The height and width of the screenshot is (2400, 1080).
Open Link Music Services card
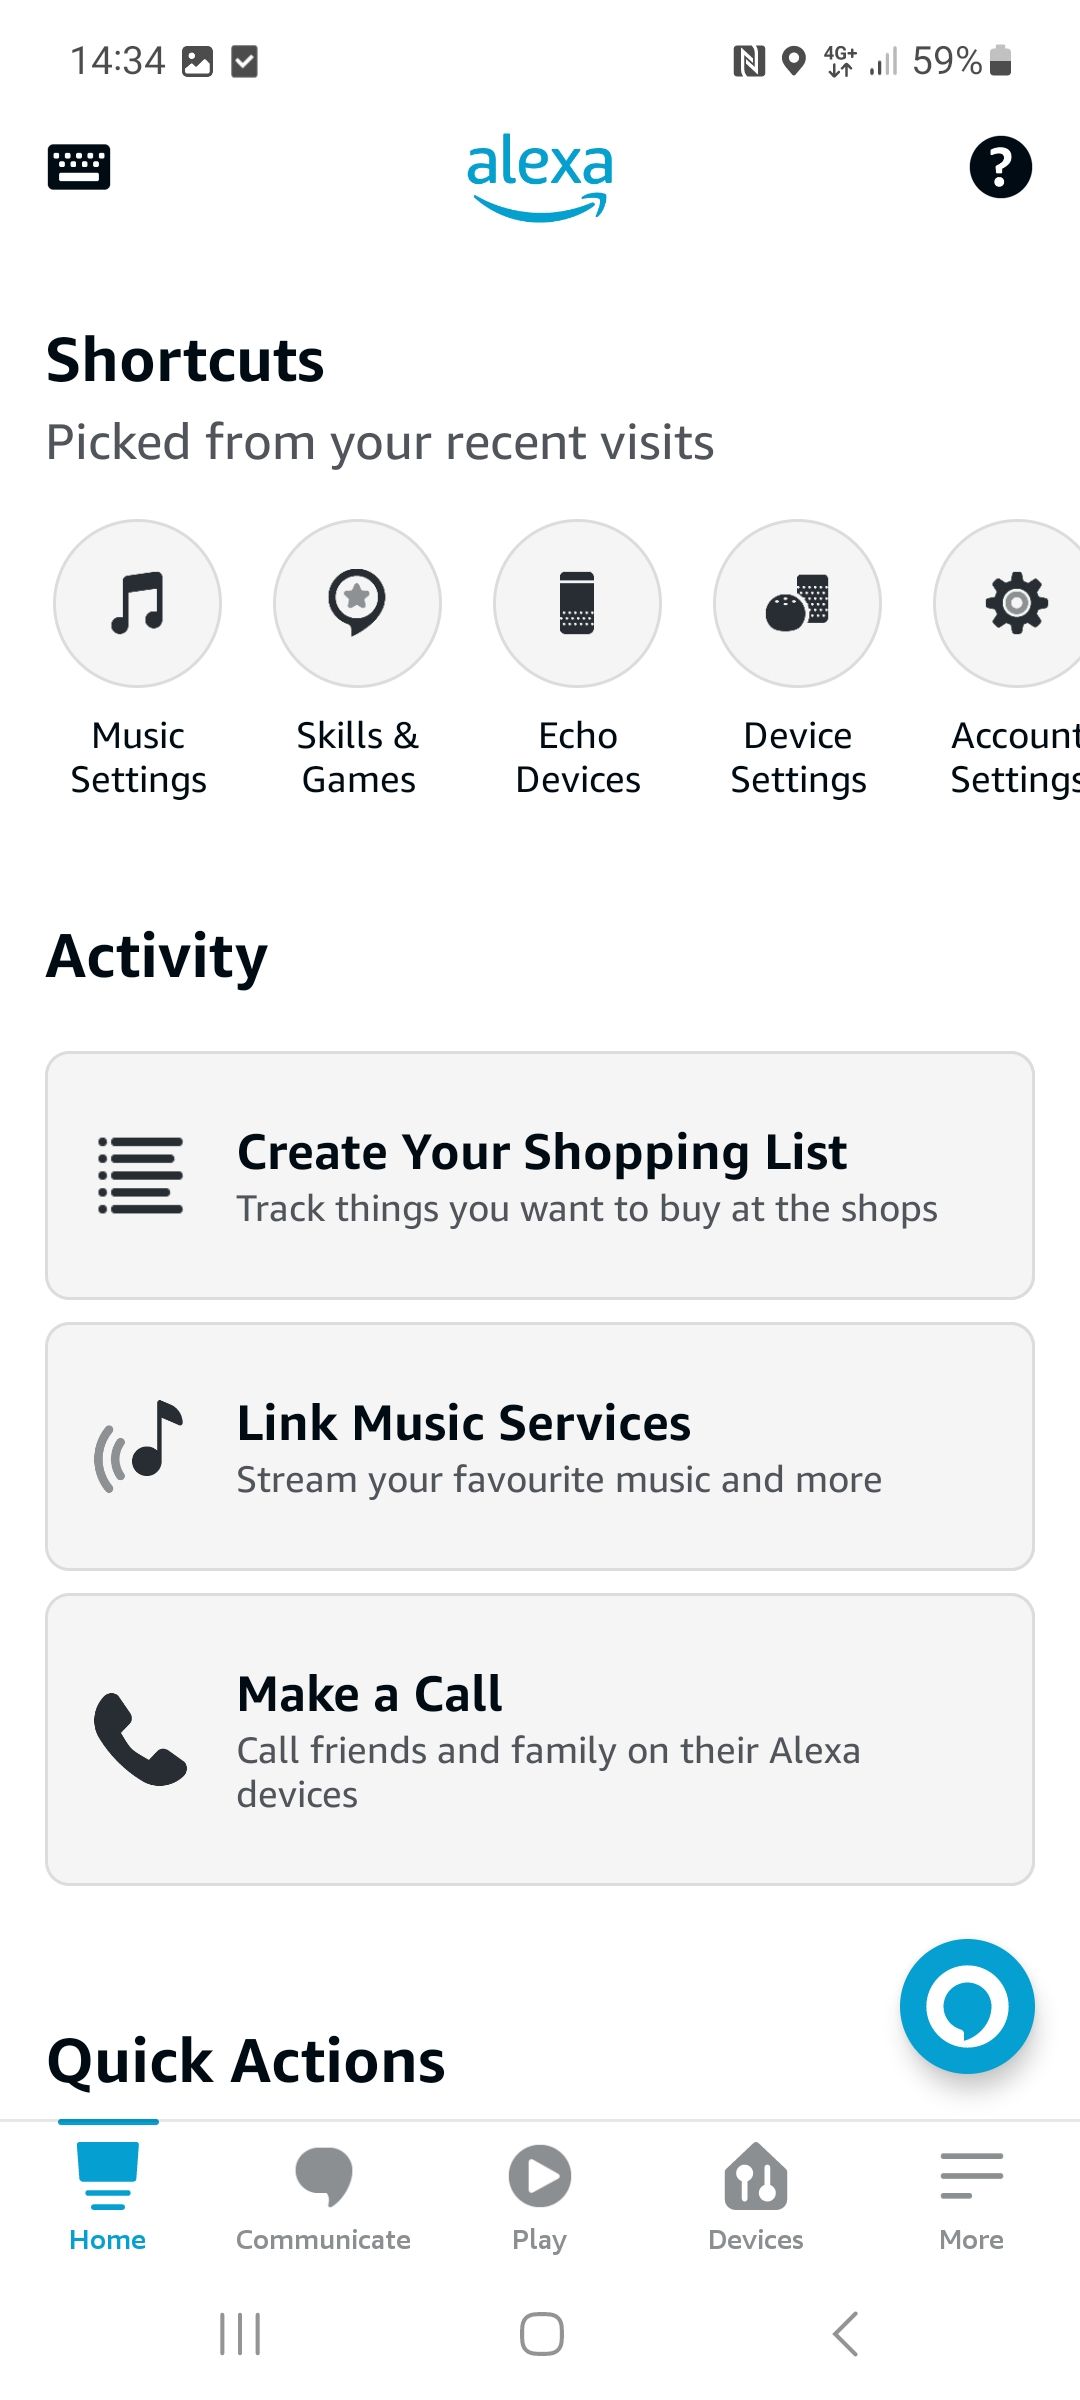[540, 1446]
